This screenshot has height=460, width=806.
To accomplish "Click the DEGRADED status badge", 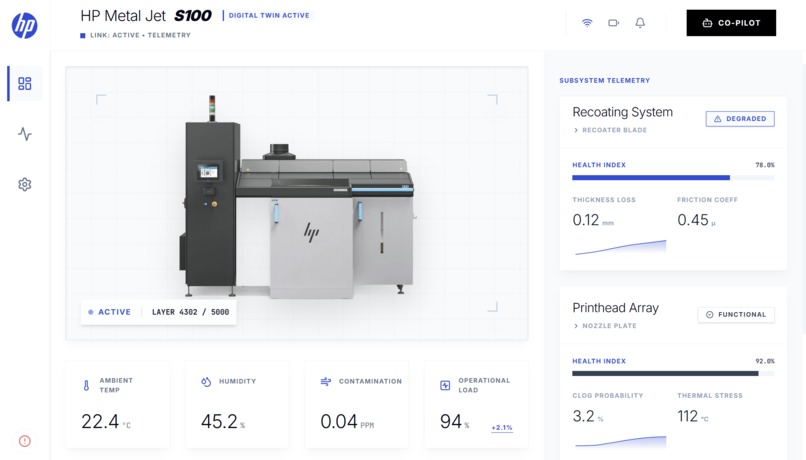I will [740, 119].
